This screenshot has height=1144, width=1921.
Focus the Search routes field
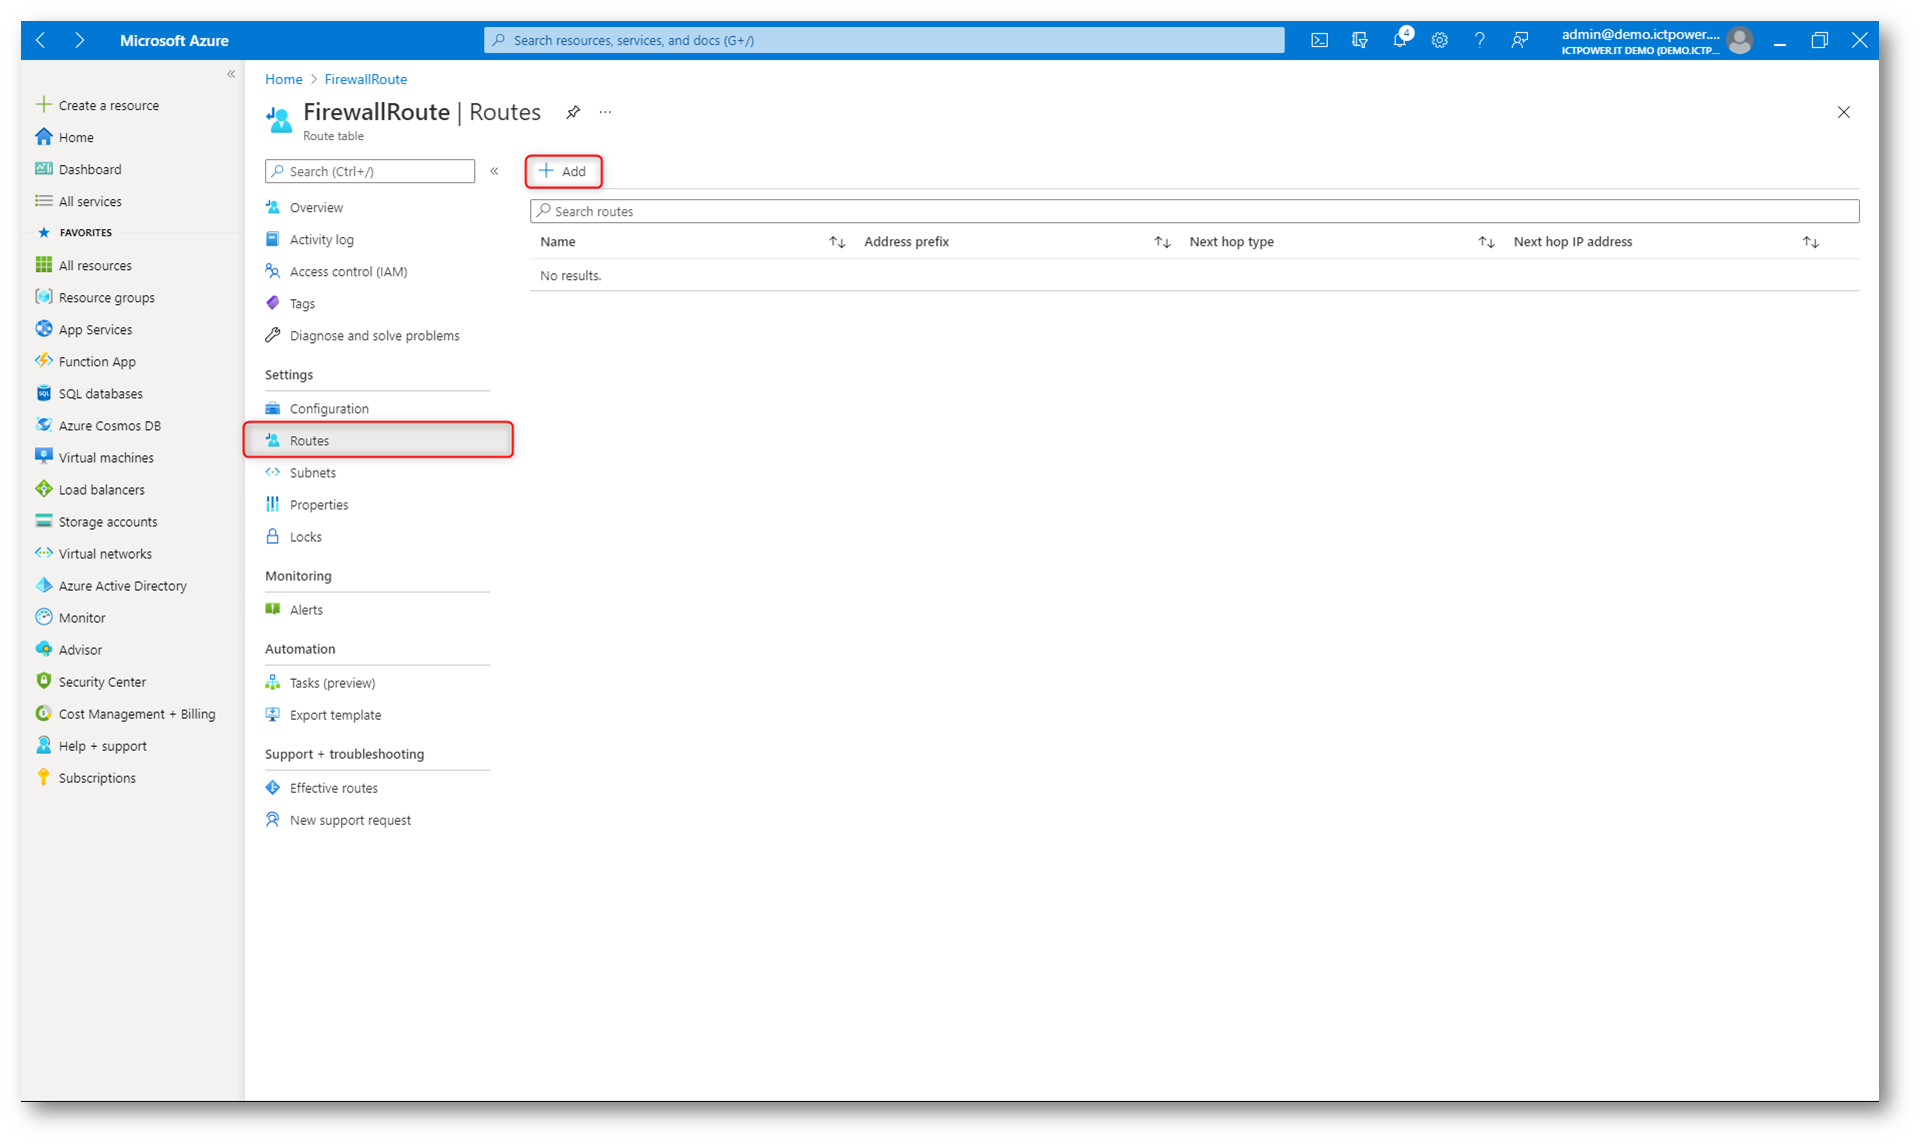pyautogui.click(x=1194, y=211)
